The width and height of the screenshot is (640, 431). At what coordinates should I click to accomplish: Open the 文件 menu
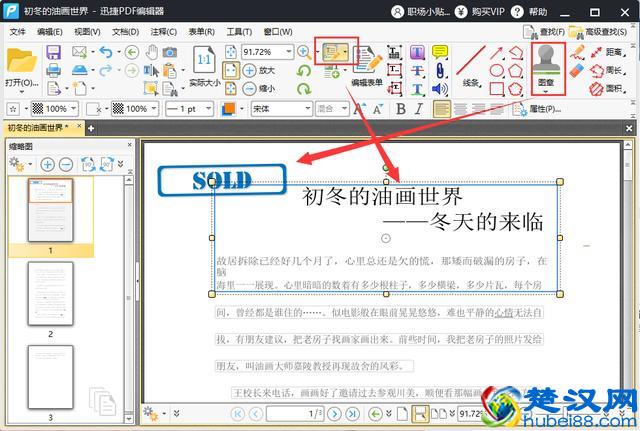pyautogui.click(x=18, y=32)
